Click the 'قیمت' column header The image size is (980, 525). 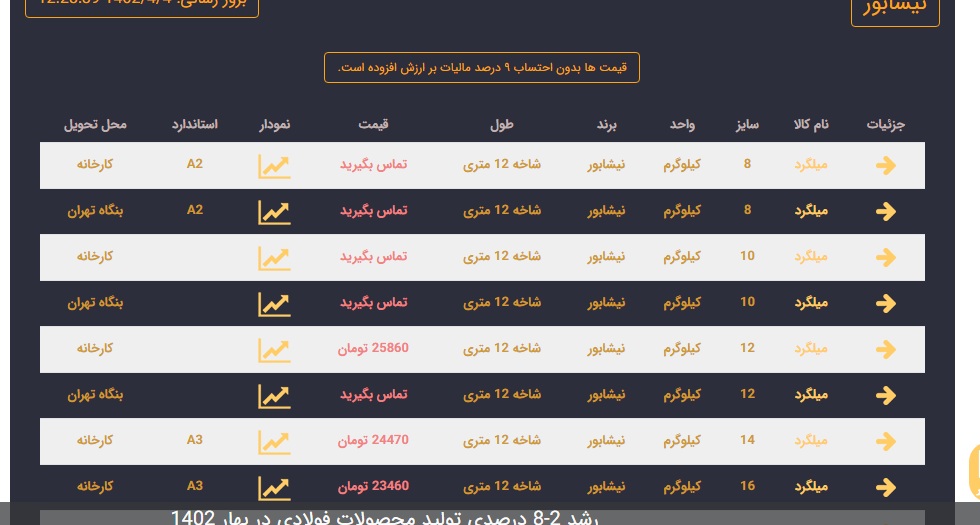[374, 125]
